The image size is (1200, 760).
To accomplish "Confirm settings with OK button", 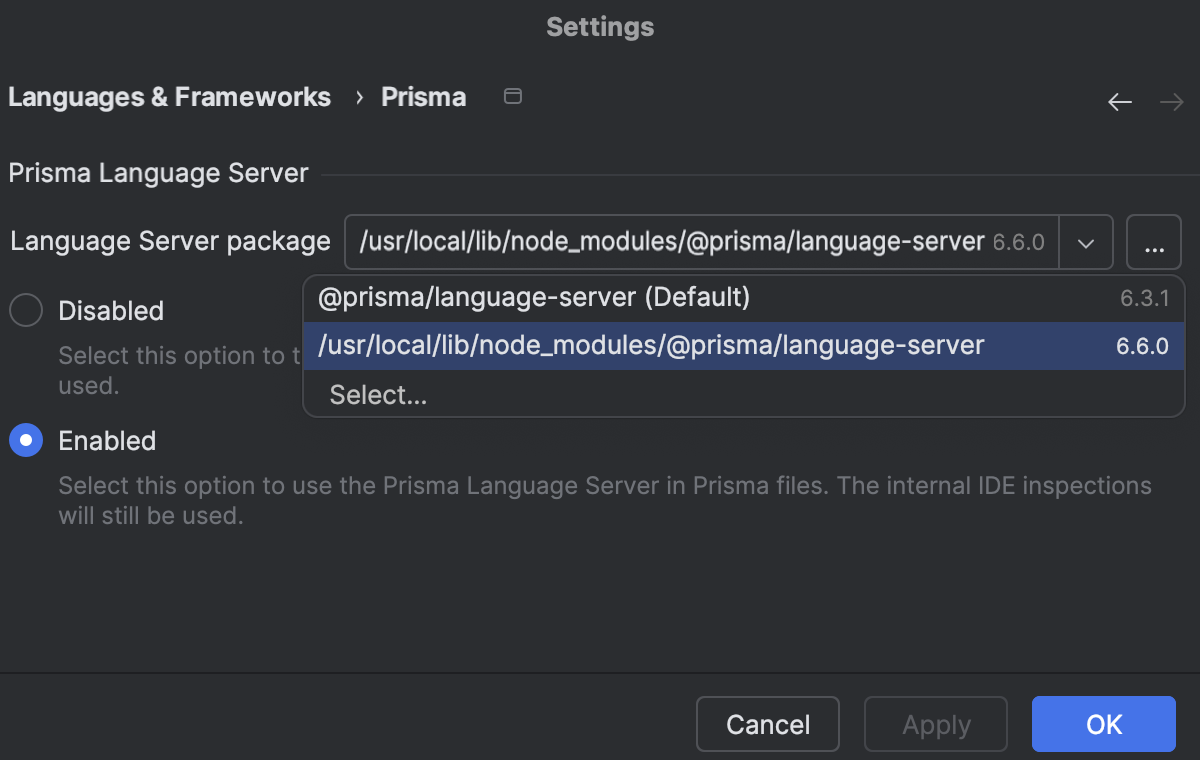I will tap(1104, 724).
